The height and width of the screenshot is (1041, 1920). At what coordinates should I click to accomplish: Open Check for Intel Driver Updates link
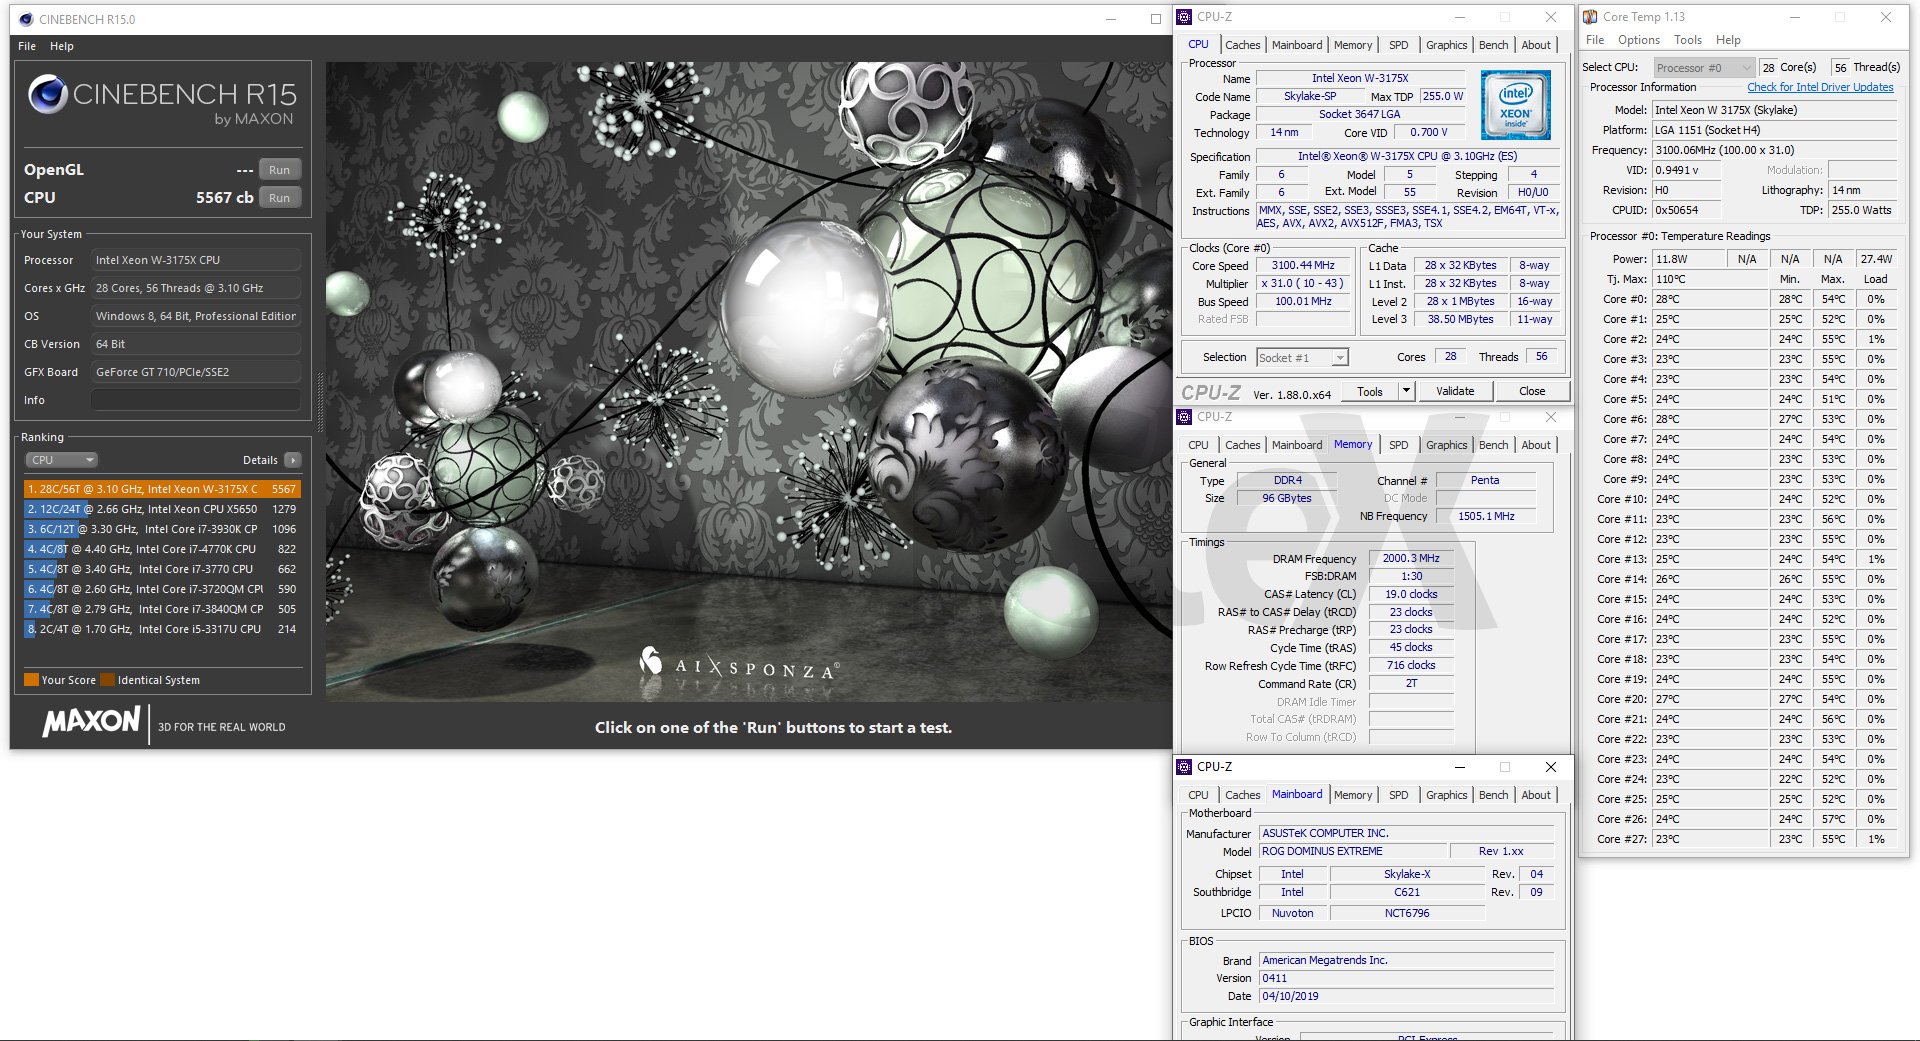pyautogui.click(x=1820, y=88)
